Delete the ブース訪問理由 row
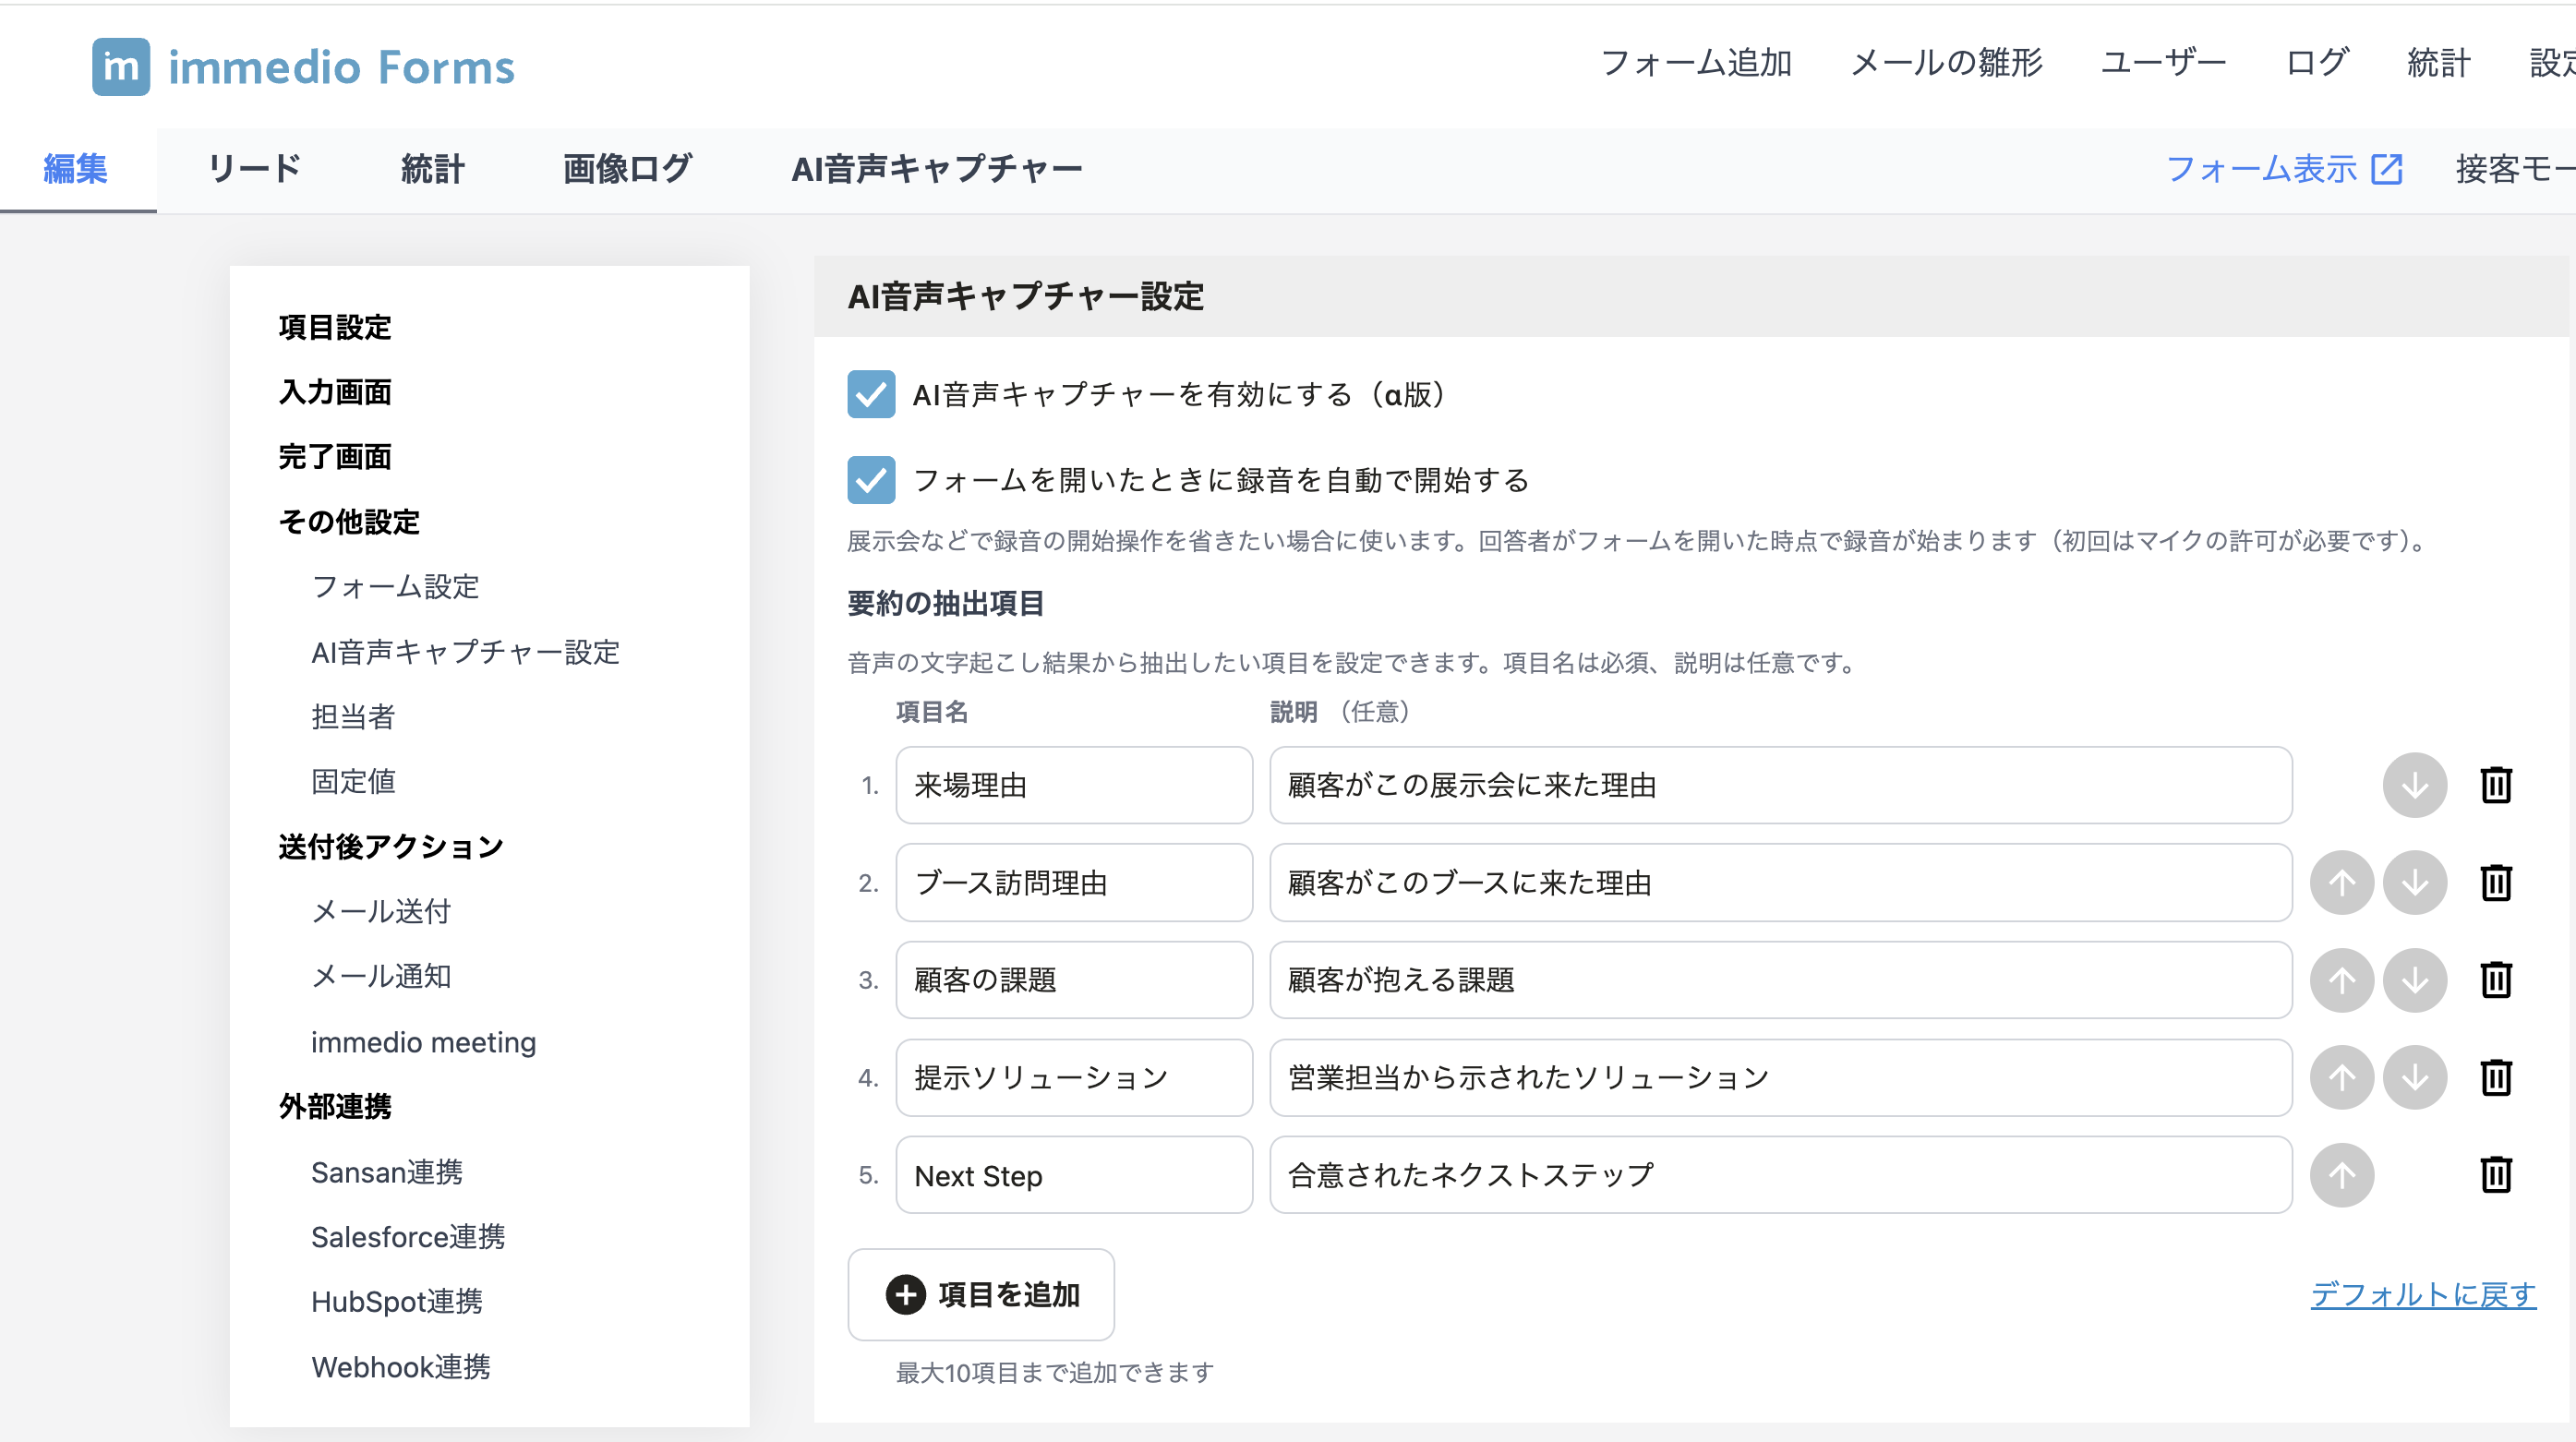 click(2496, 882)
